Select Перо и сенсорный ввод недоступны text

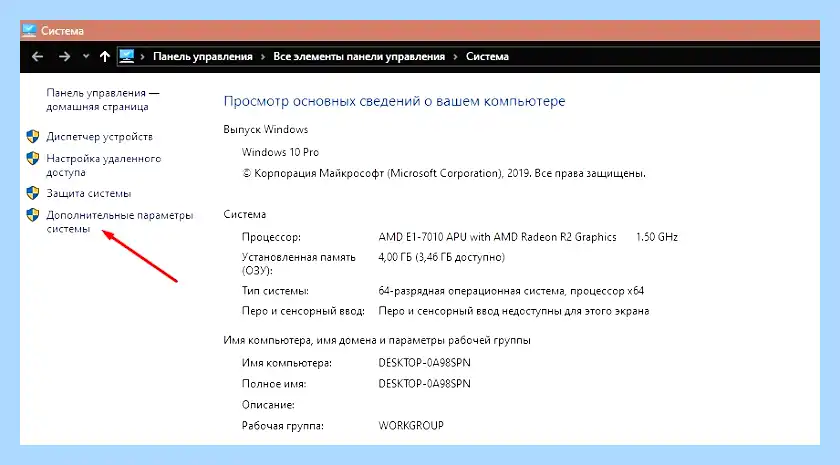coord(514,311)
